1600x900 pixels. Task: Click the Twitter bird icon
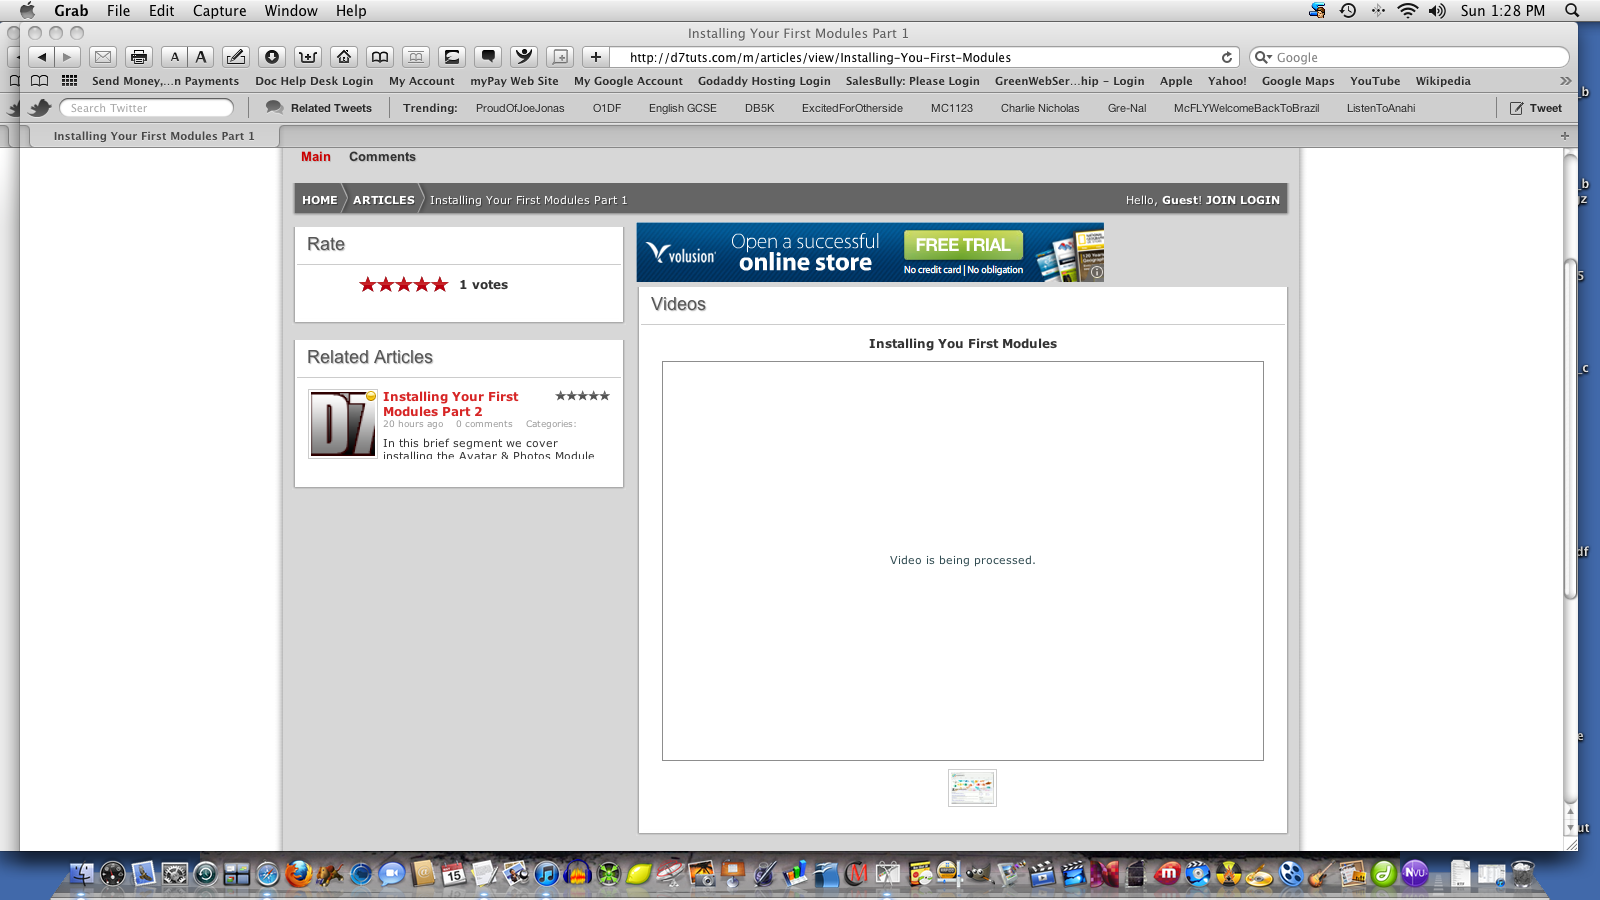40,108
